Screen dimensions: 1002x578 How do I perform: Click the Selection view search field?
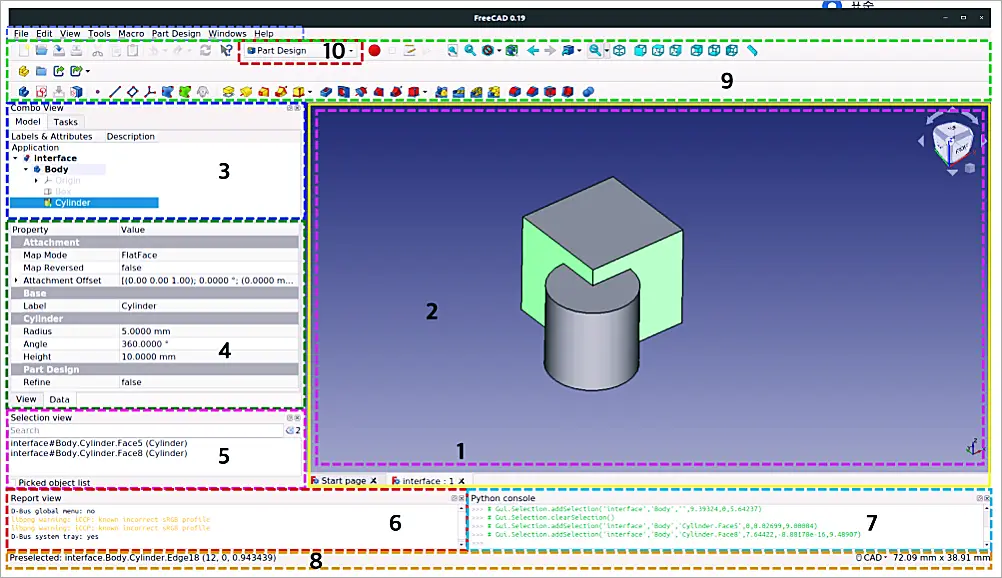(x=146, y=431)
